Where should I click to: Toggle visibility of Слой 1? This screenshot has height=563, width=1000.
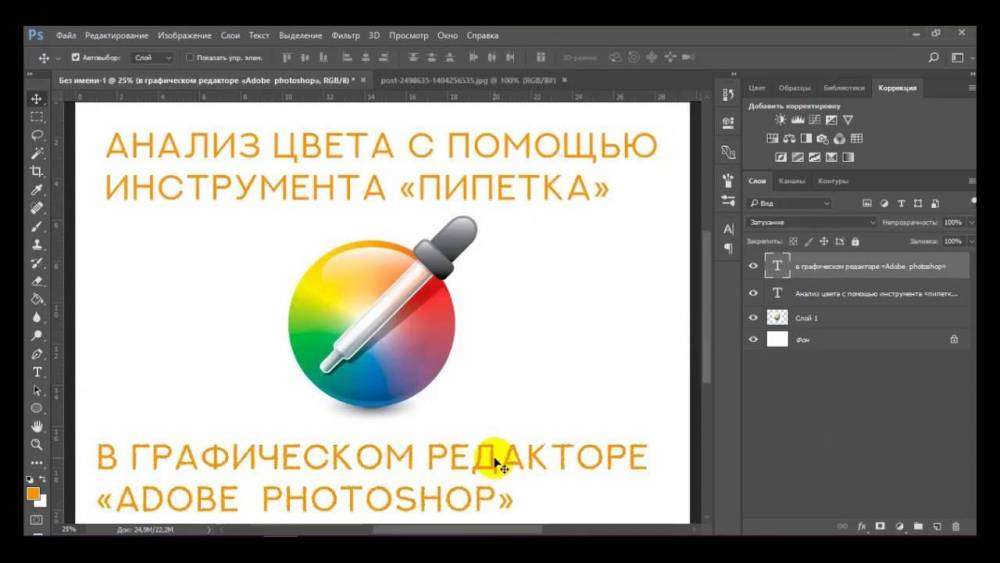pos(753,318)
